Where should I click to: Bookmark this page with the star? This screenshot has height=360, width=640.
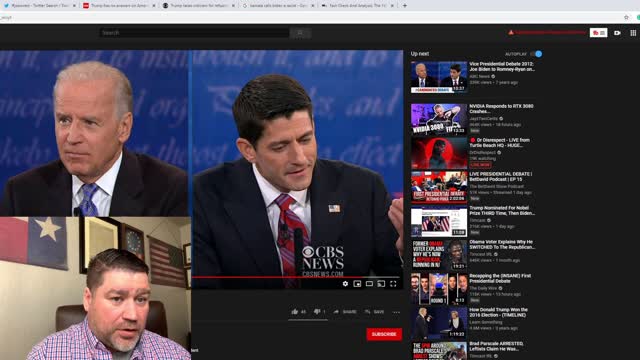click(626, 18)
